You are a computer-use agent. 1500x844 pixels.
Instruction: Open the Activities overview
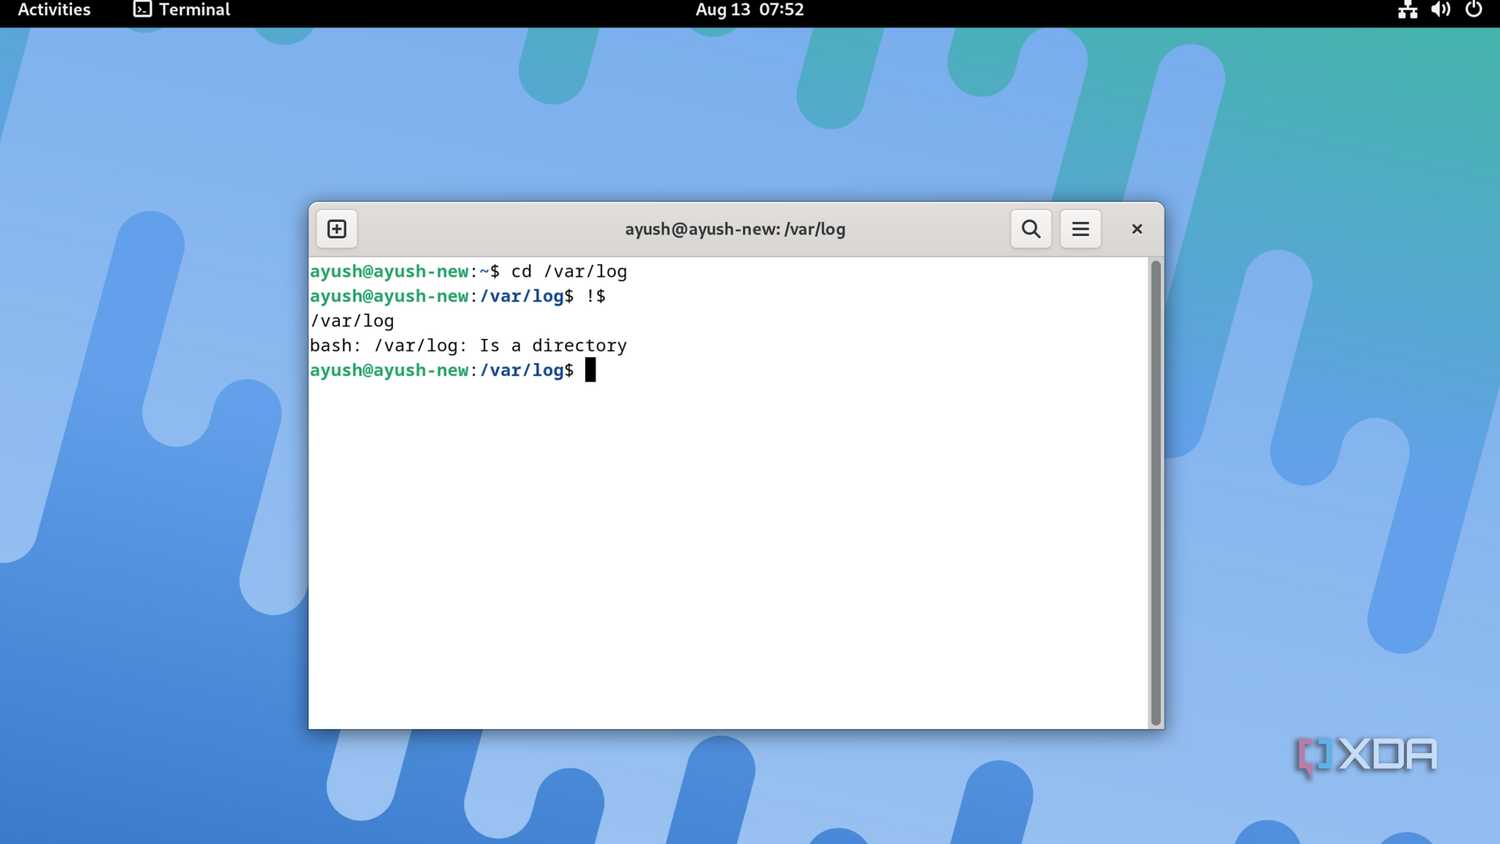click(x=54, y=10)
